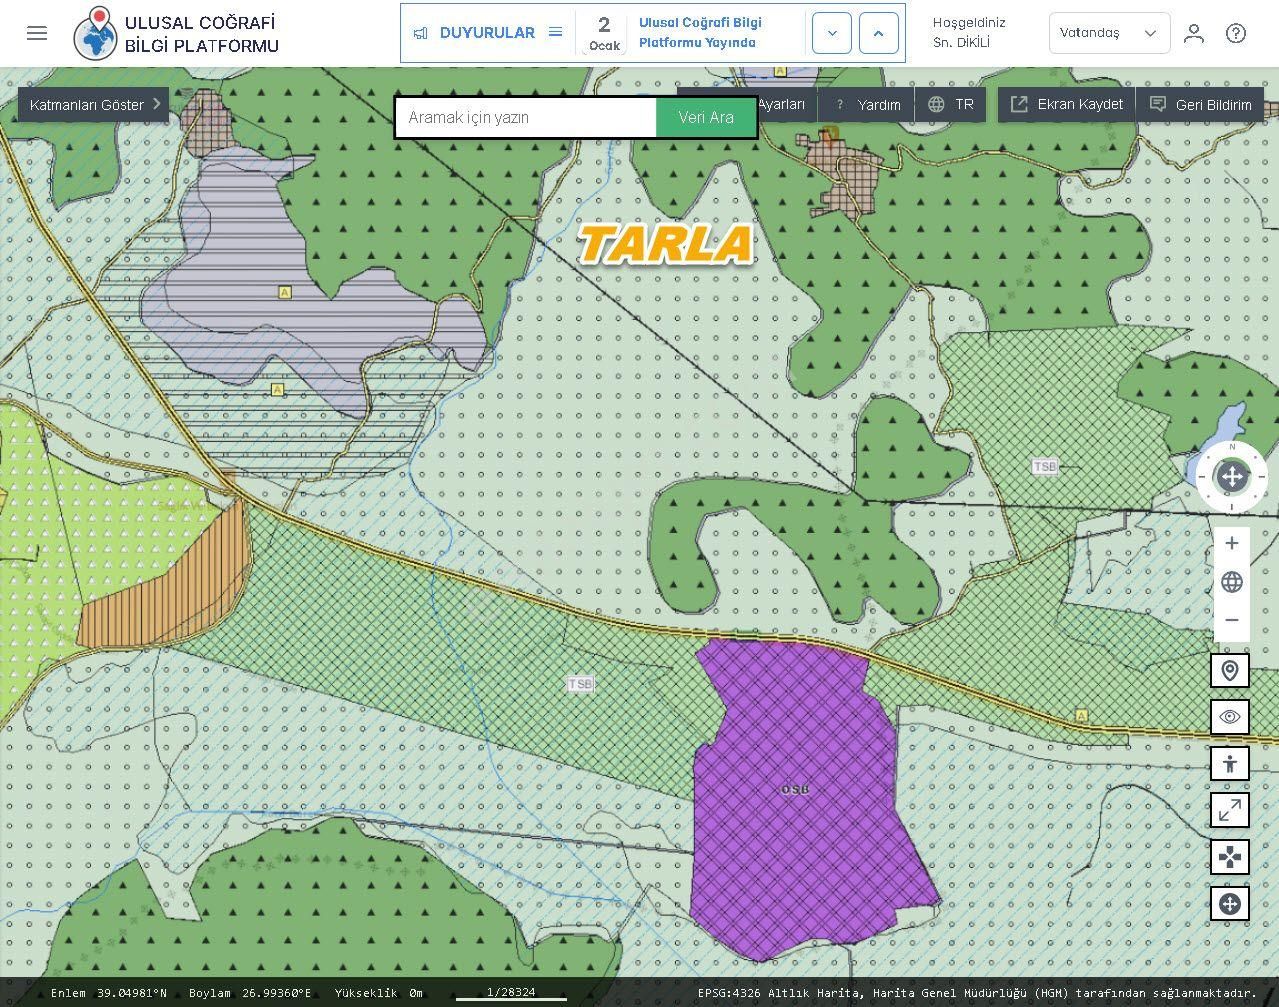This screenshot has width=1279, height=1007.
Task: Open the hamburger main menu
Action: pyautogui.click(x=37, y=33)
